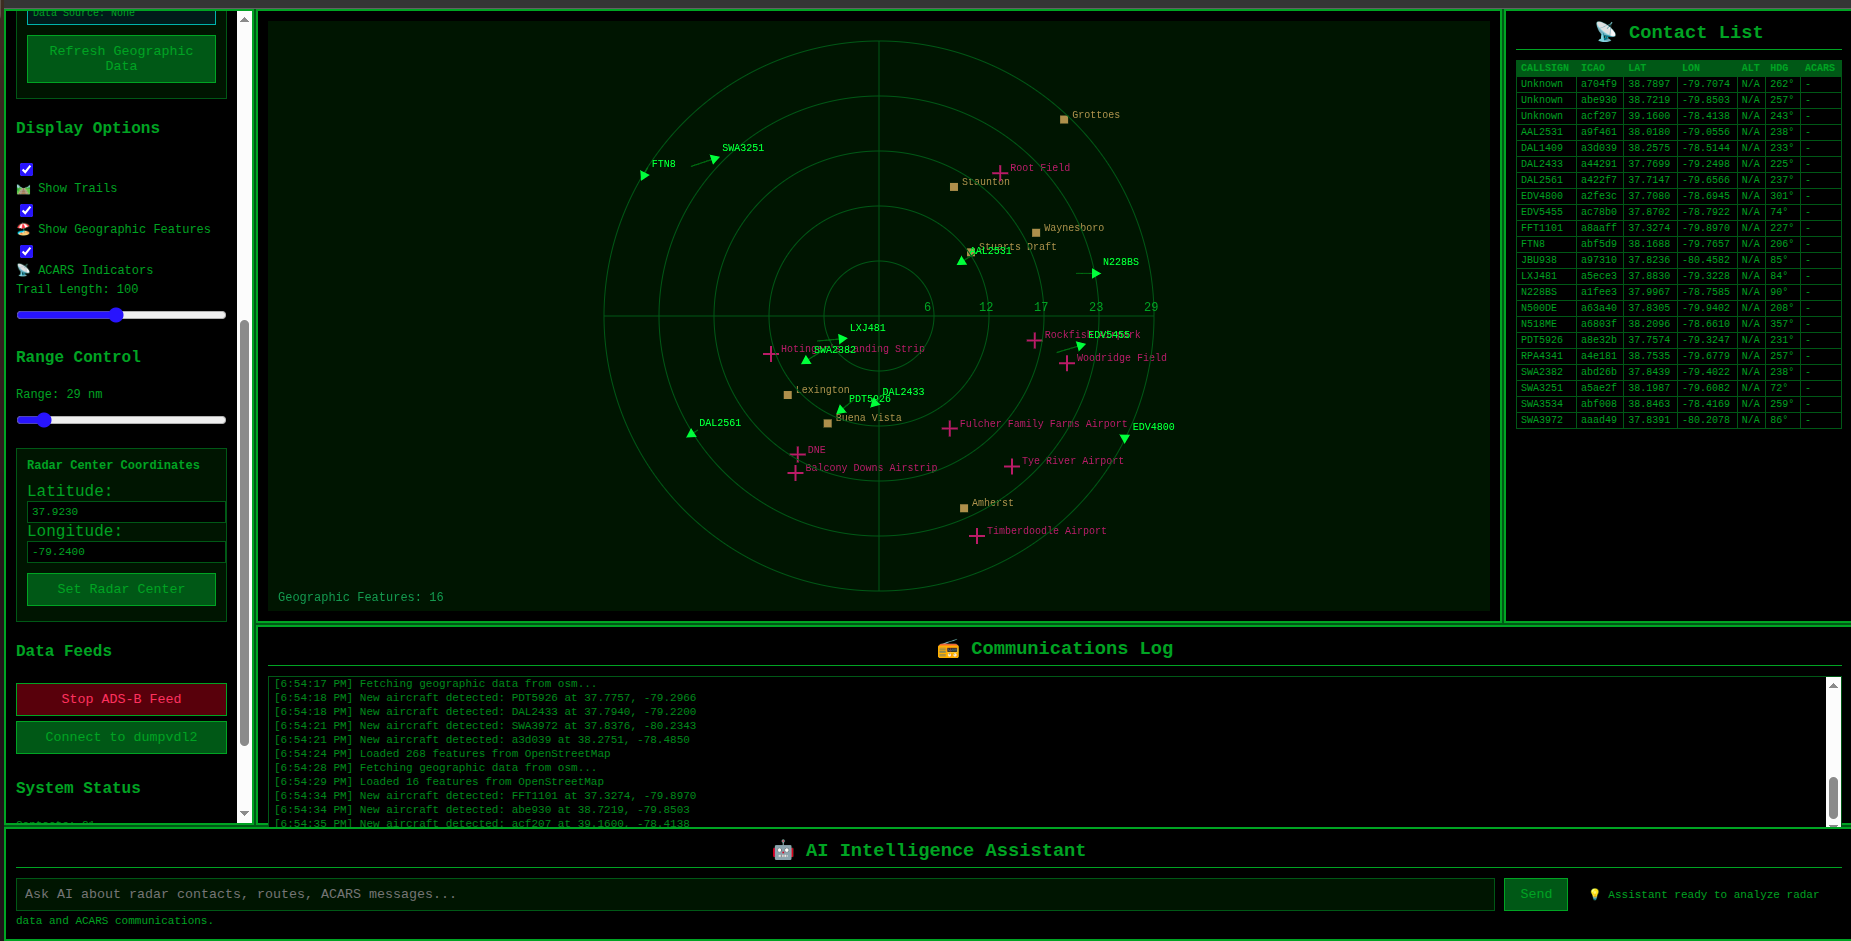Click the HDG column header in contacts
1851x941 pixels.
click(1782, 68)
